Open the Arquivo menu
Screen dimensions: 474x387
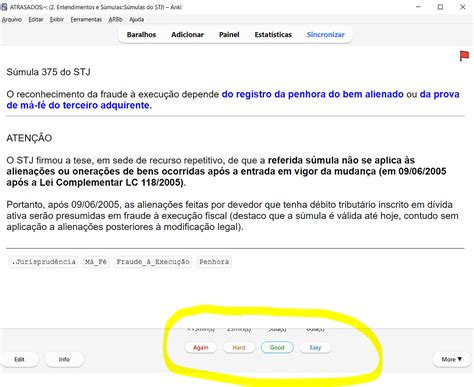(x=12, y=19)
